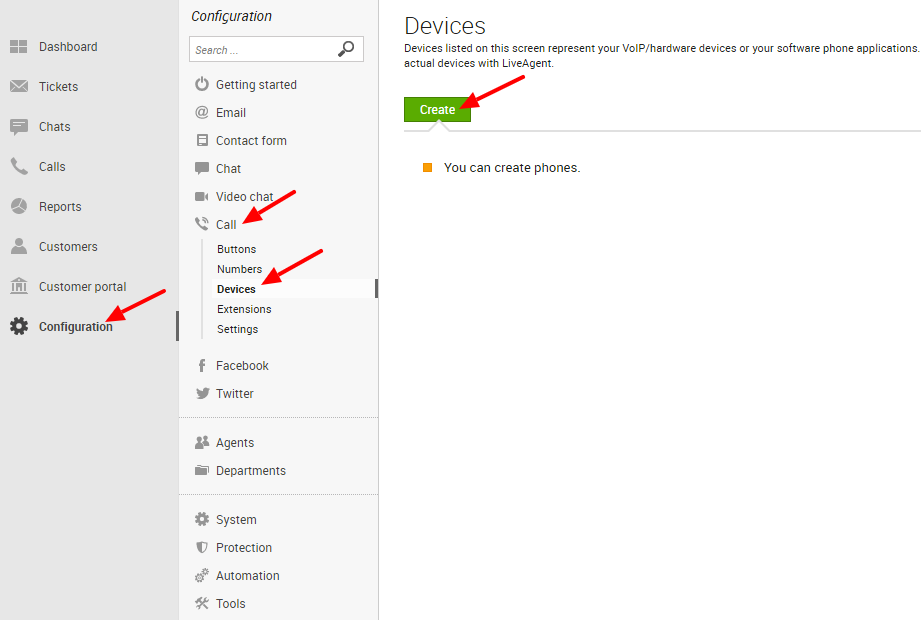
Task: Go to Departments configuration
Action: (251, 471)
